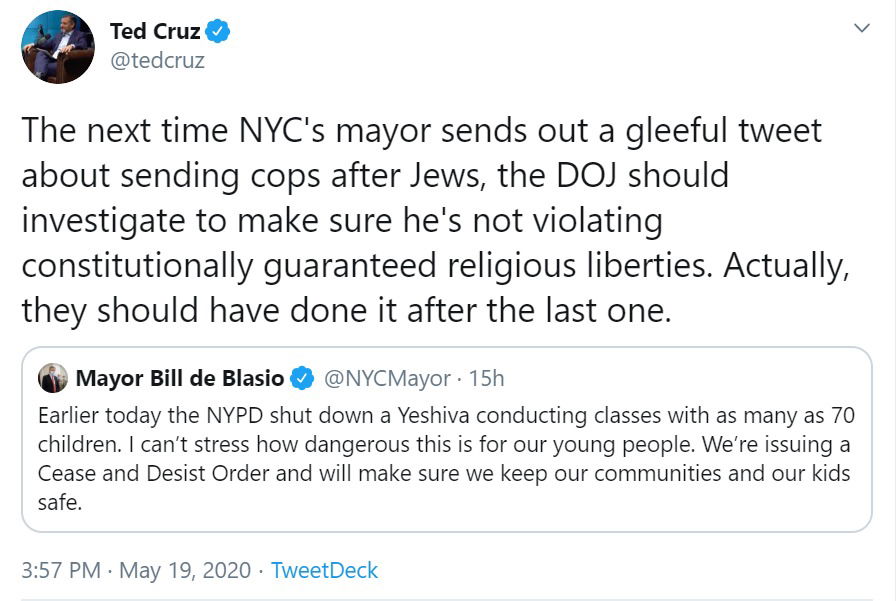Click the 15h timestamp on the quoted tweet
The width and height of the screenshot is (896, 601).
click(x=485, y=379)
